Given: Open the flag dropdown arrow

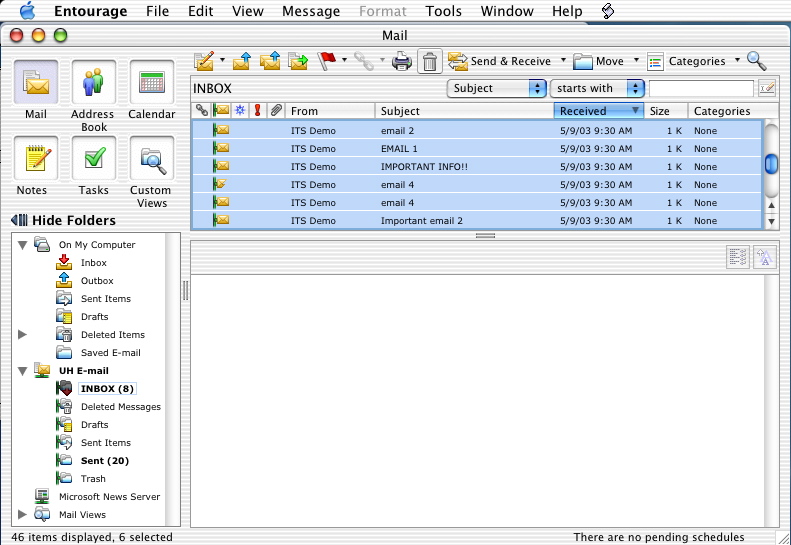Looking at the screenshot, I should (x=345, y=60).
